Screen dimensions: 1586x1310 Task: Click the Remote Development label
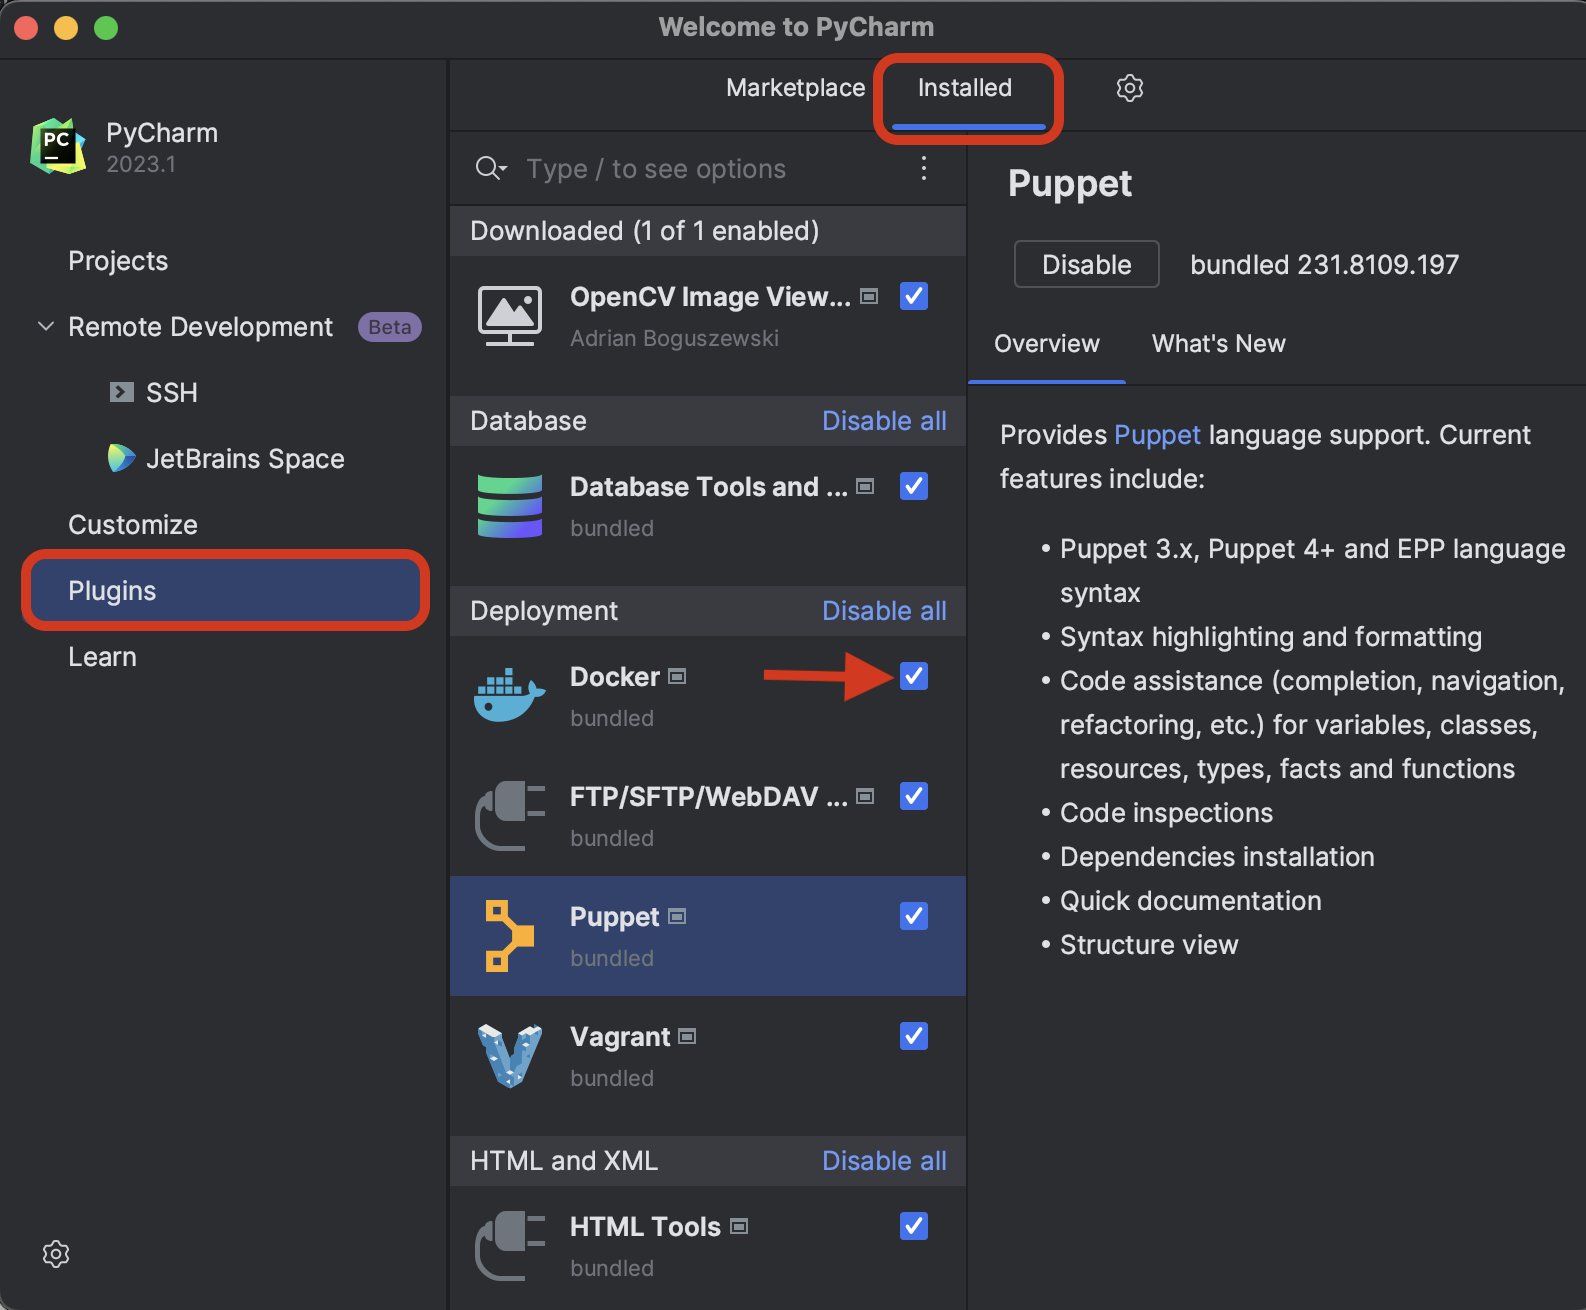(200, 327)
